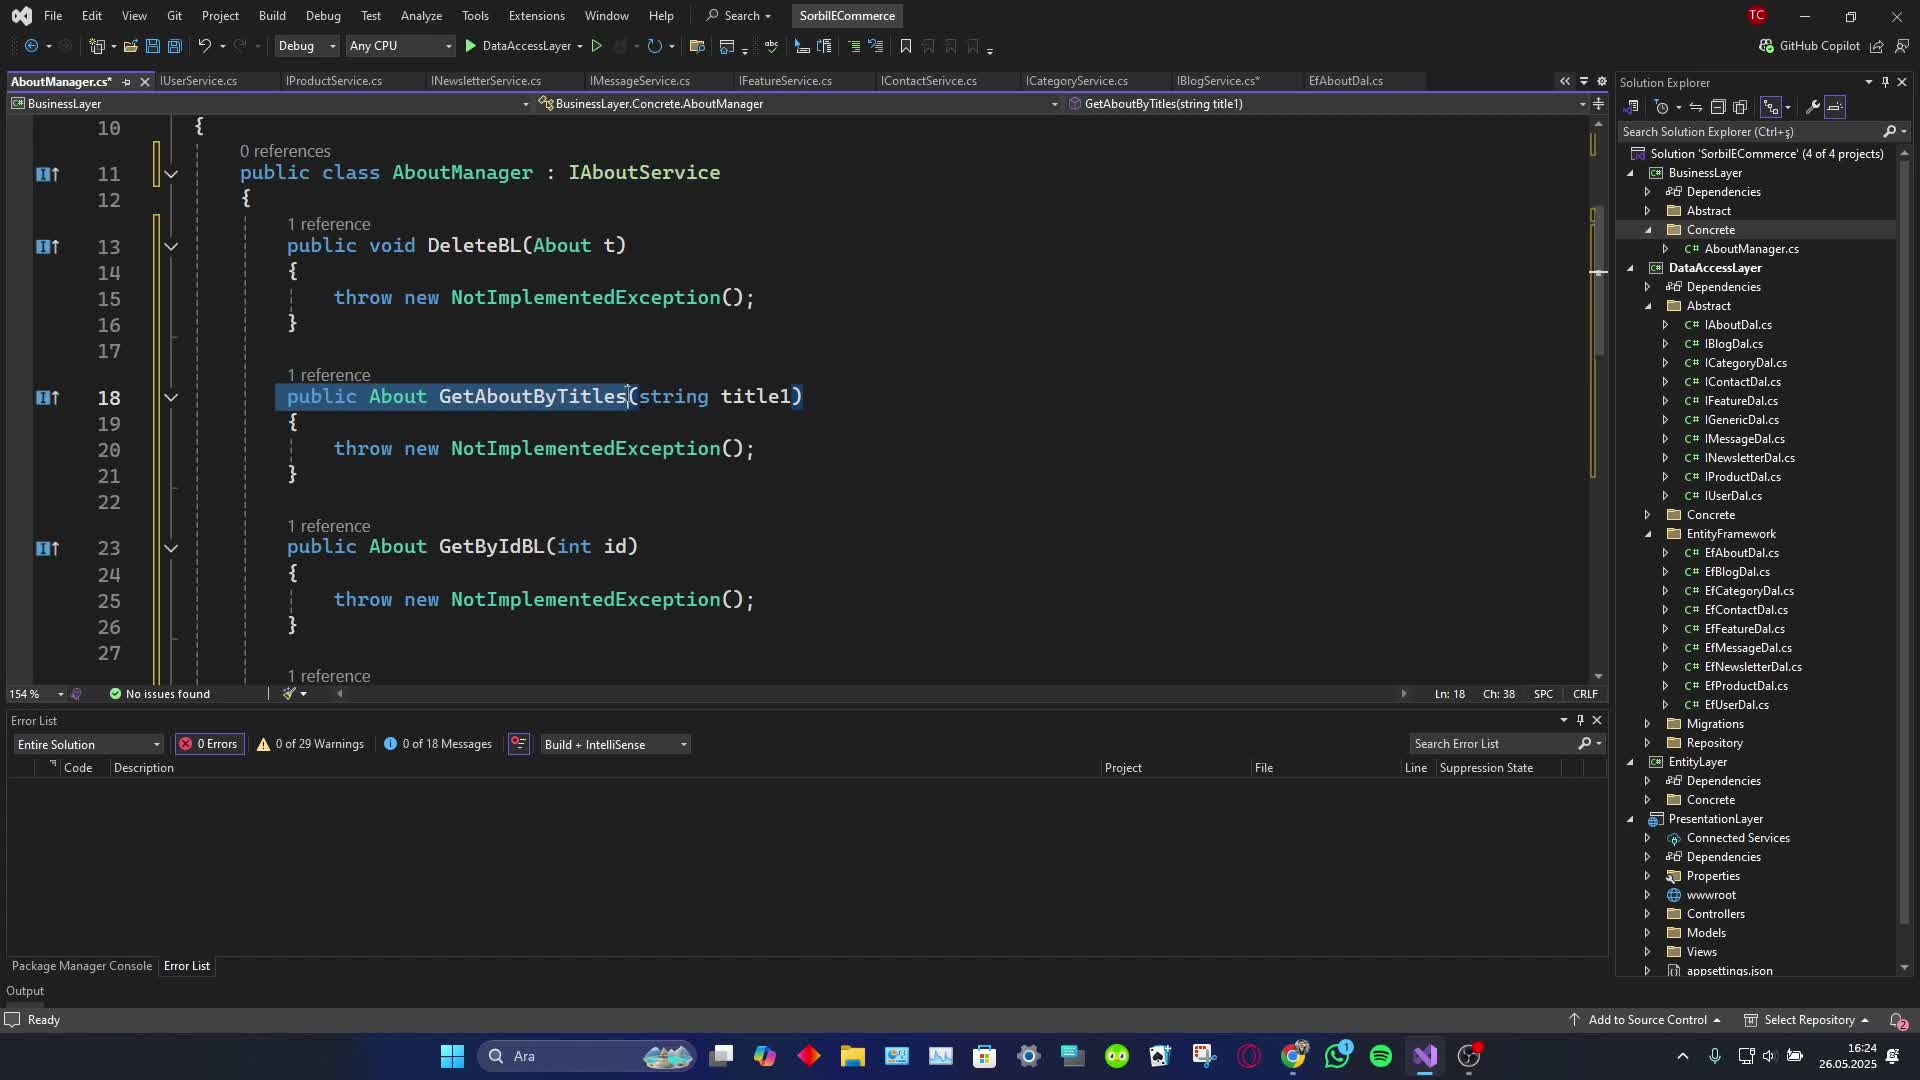This screenshot has width=1920, height=1080.
Task: Switch to IUserService.cs tab
Action: tap(198, 81)
